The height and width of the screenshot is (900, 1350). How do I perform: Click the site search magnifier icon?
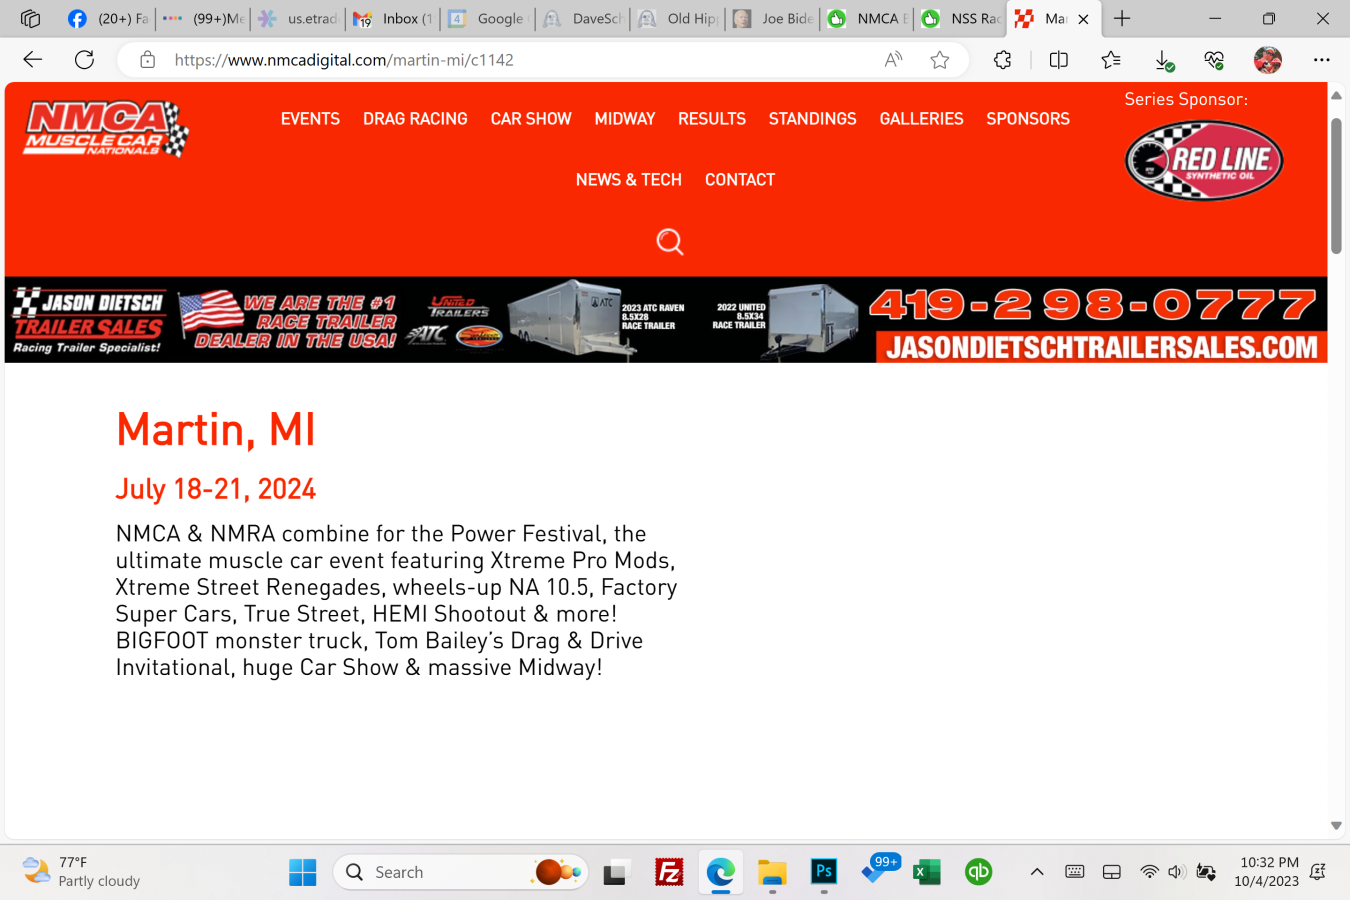coord(670,242)
